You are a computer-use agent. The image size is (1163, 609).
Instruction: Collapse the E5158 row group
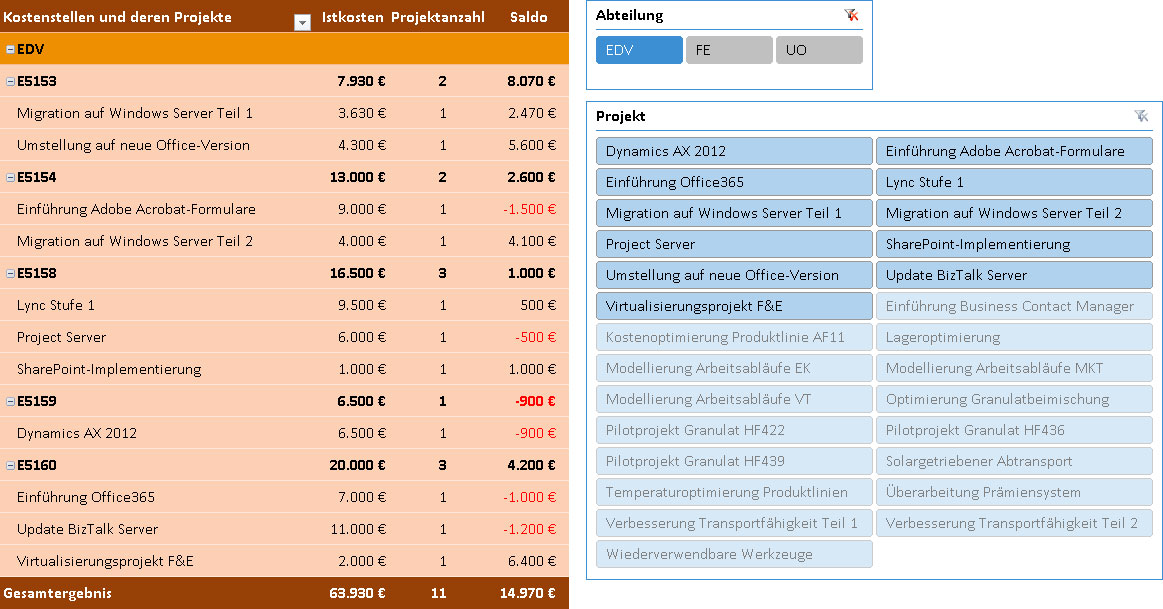(x=10, y=273)
